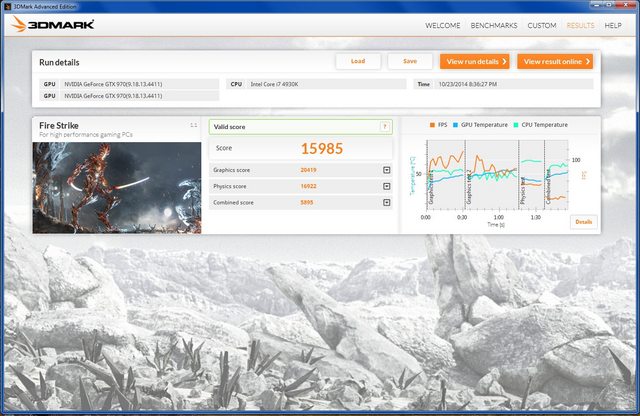Click the second GPU GeForce GTX 970 entry

[x=129, y=96]
